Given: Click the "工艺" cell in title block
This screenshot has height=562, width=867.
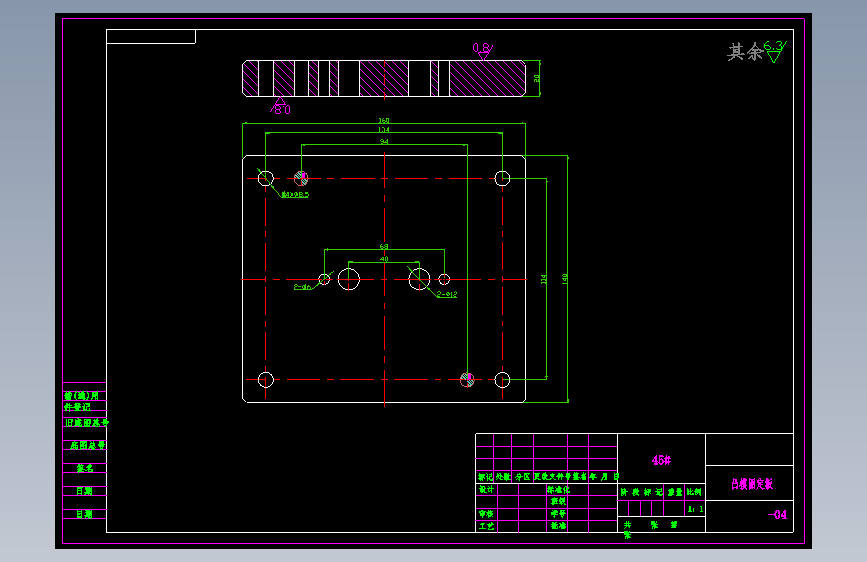Looking at the screenshot, I should pos(487,526).
